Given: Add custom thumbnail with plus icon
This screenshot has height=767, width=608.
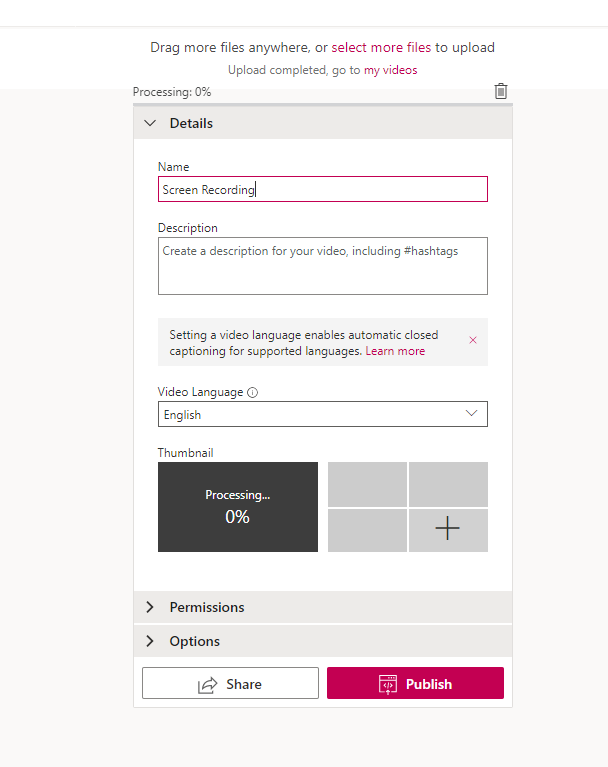Looking at the screenshot, I should (448, 530).
